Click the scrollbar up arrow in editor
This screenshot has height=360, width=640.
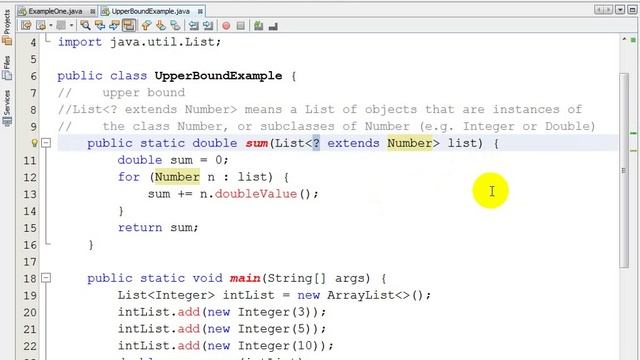coord(624,39)
